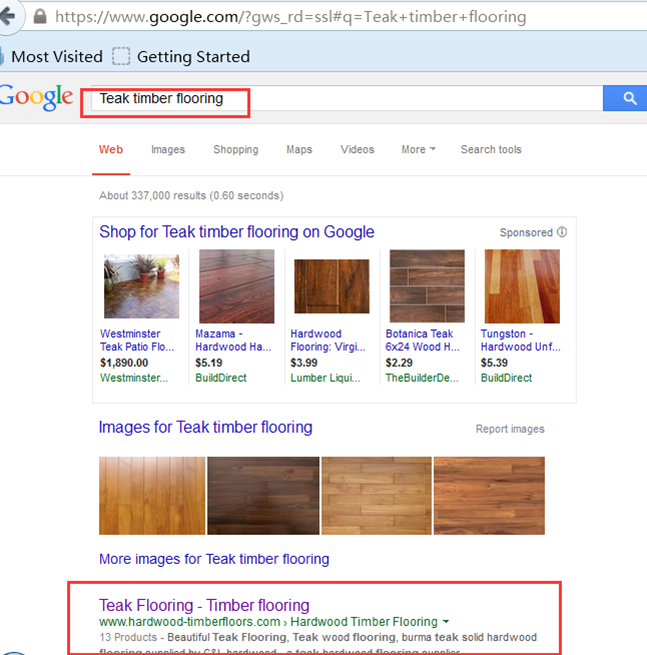Click the Teak timber flooring search box
The height and width of the screenshot is (655, 647).
(x=347, y=99)
